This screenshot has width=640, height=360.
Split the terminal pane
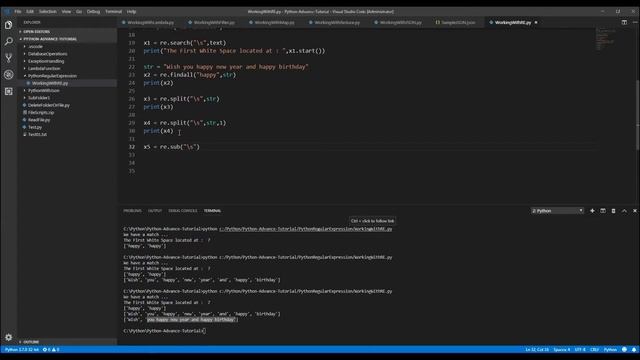pyautogui.click(x=603, y=211)
